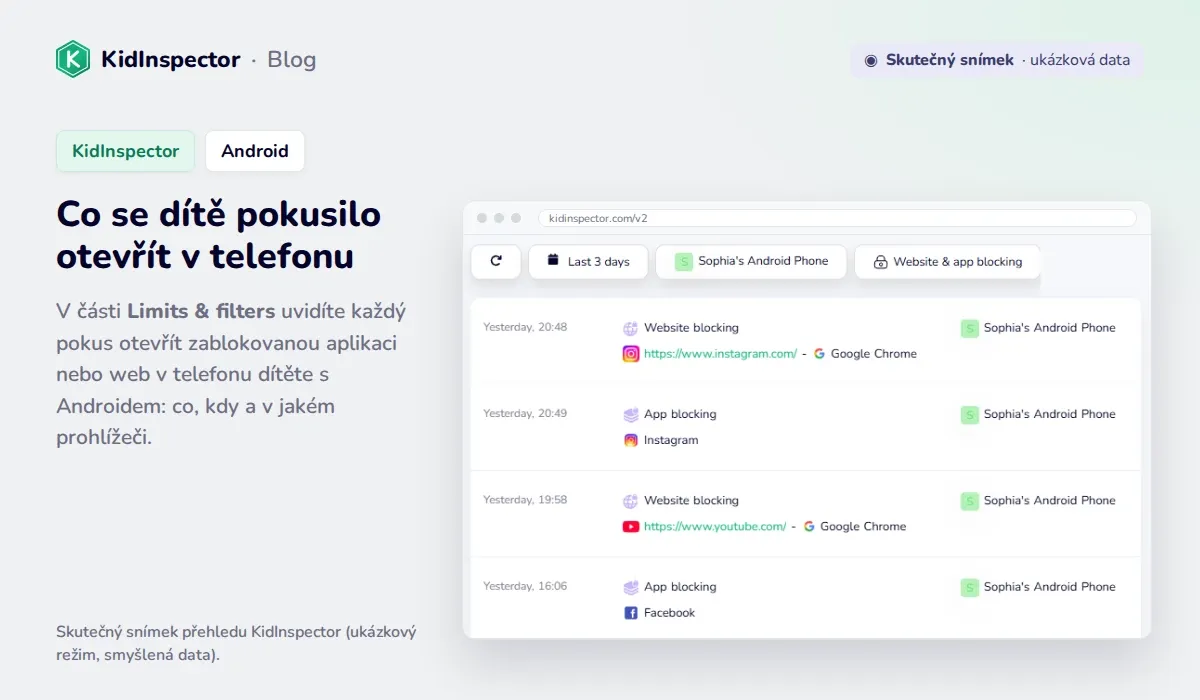1200x700 pixels.
Task: Select the green KidInspector tag
Action: tap(125, 151)
